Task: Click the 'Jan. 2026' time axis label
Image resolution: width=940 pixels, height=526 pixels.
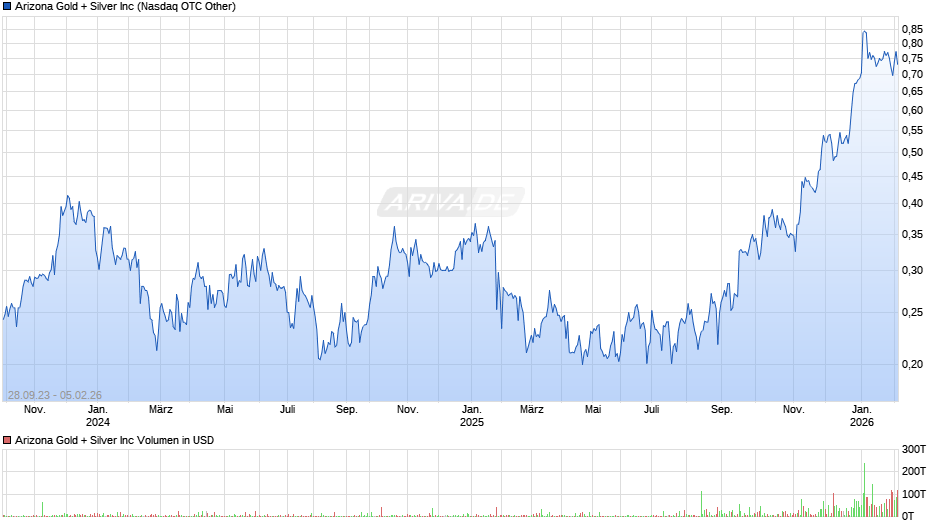Action: 861,416
